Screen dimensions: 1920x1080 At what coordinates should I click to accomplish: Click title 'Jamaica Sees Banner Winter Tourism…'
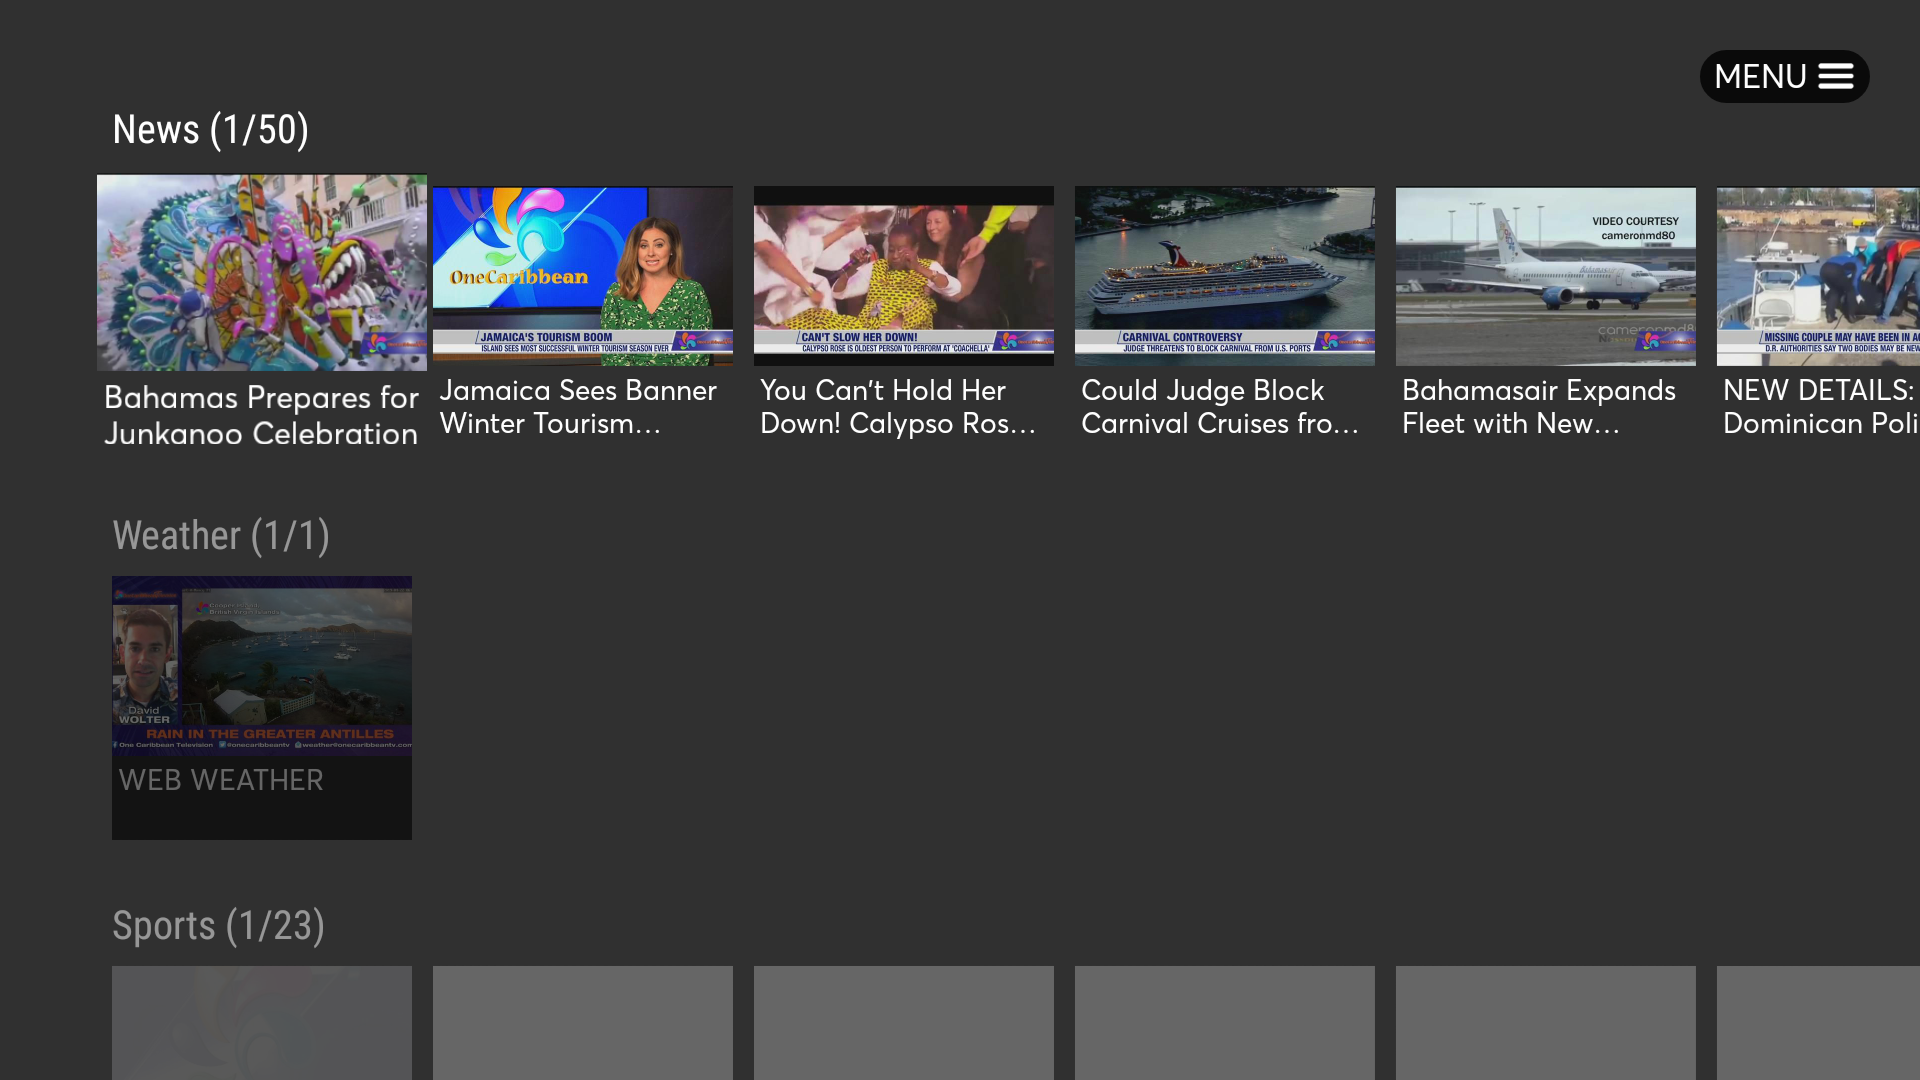click(578, 407)
